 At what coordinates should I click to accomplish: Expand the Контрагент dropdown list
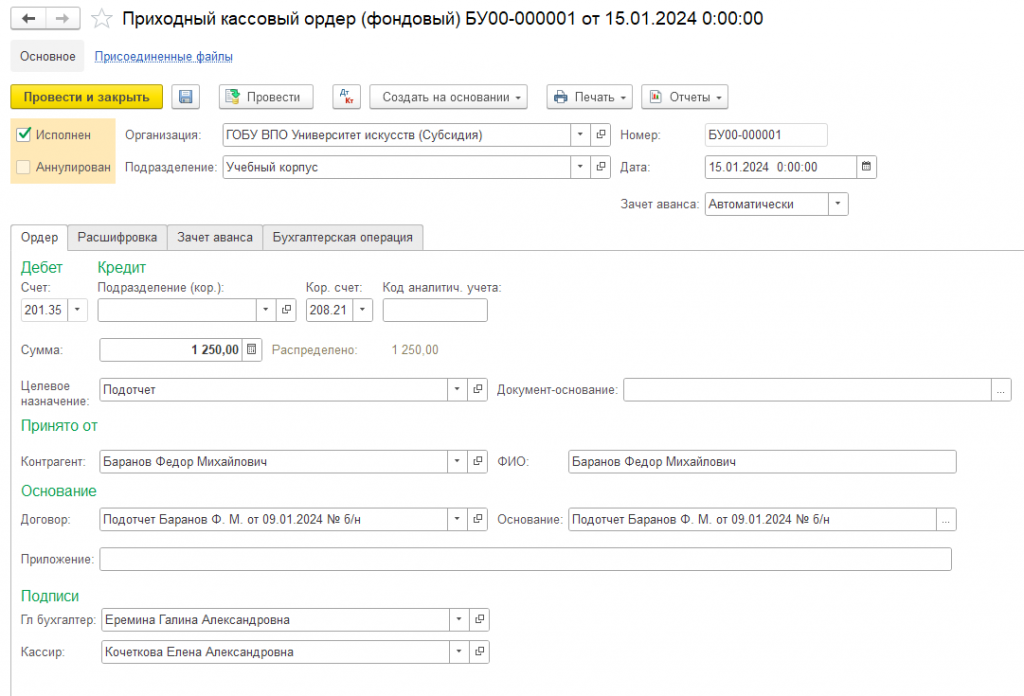457,462
